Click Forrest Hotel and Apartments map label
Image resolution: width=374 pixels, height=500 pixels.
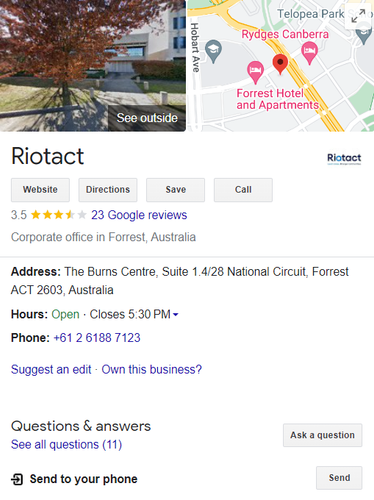click(x=278, y=99)
